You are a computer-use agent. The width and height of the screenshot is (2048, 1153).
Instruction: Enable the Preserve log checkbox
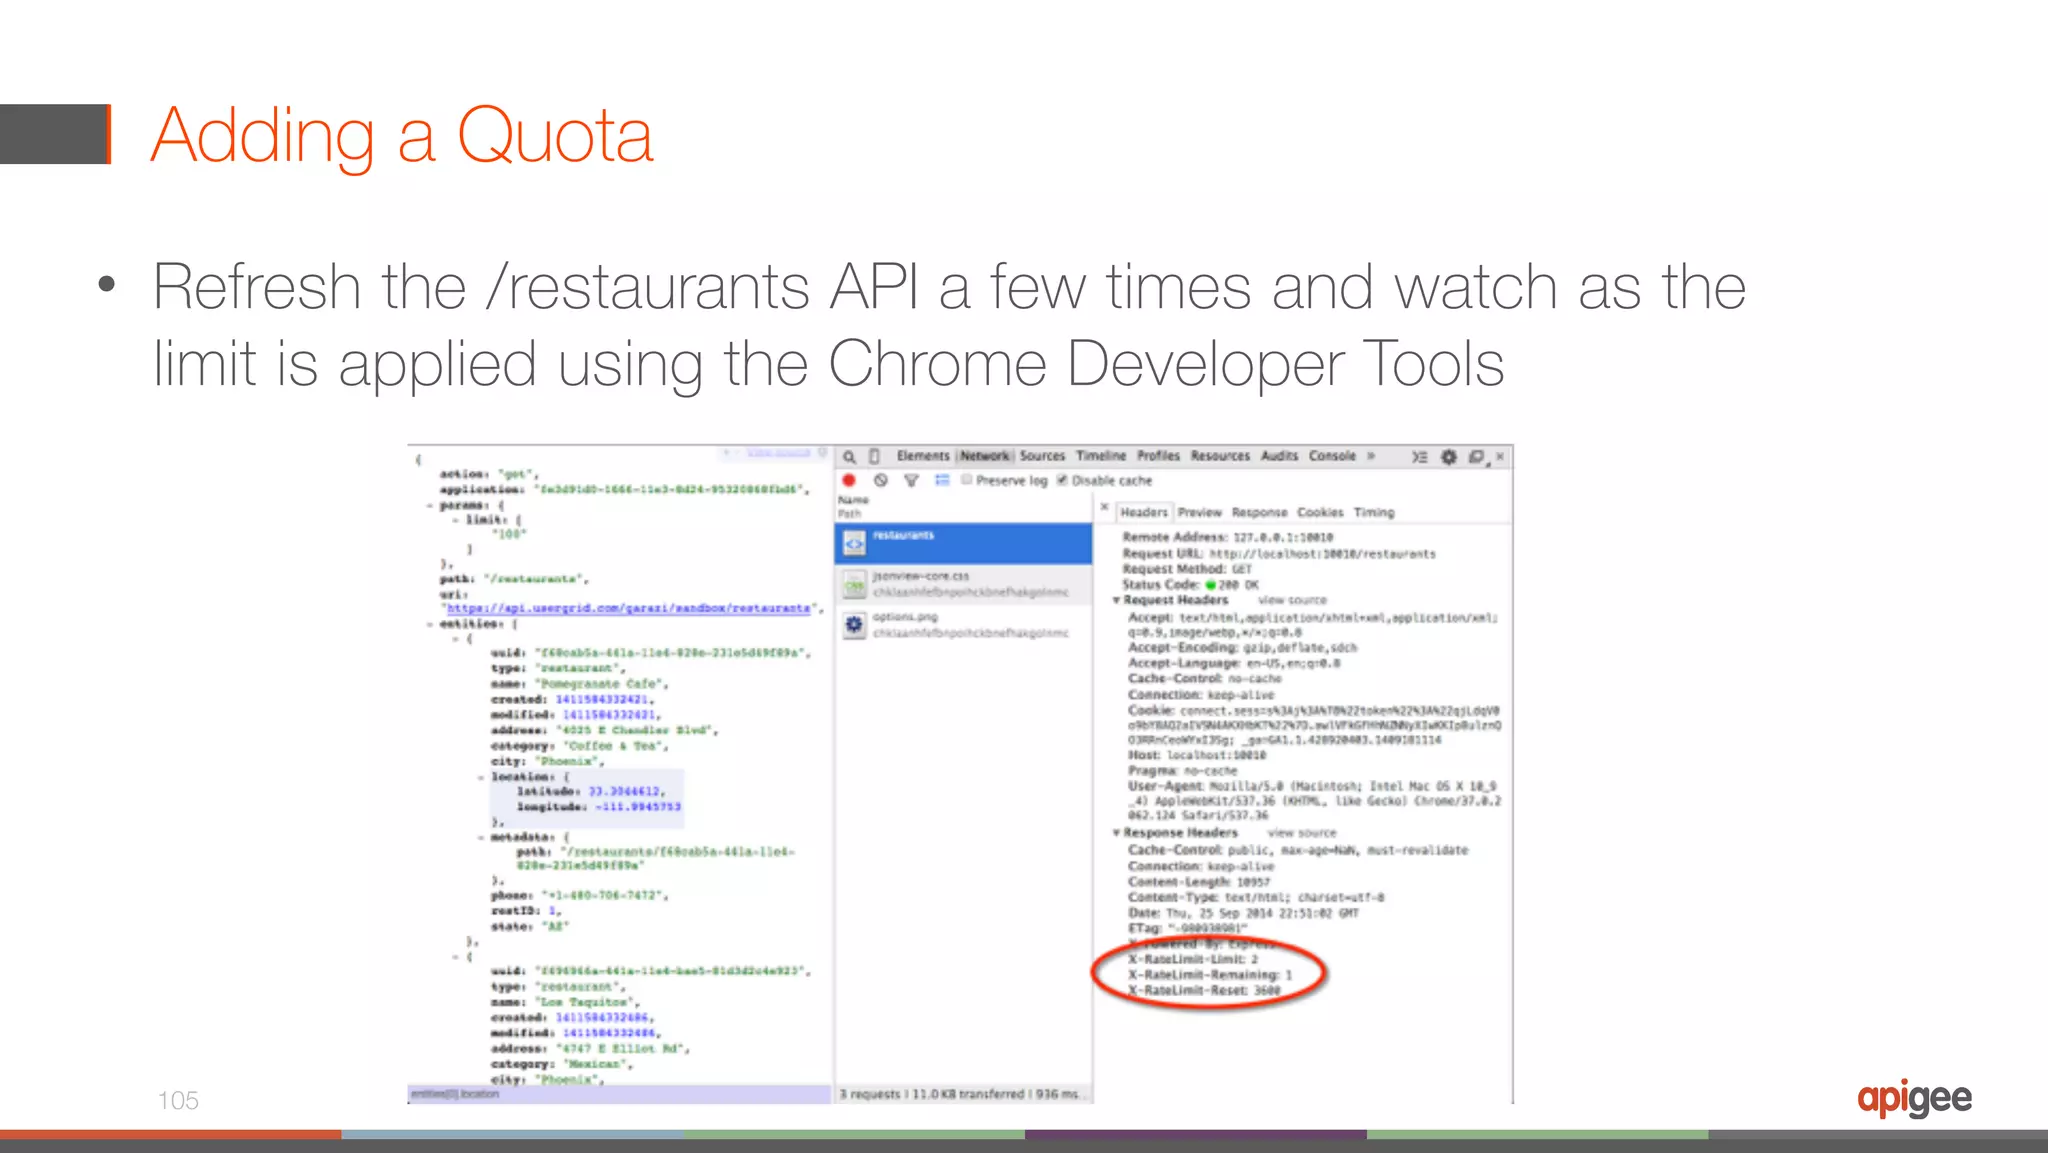[967, 480]
